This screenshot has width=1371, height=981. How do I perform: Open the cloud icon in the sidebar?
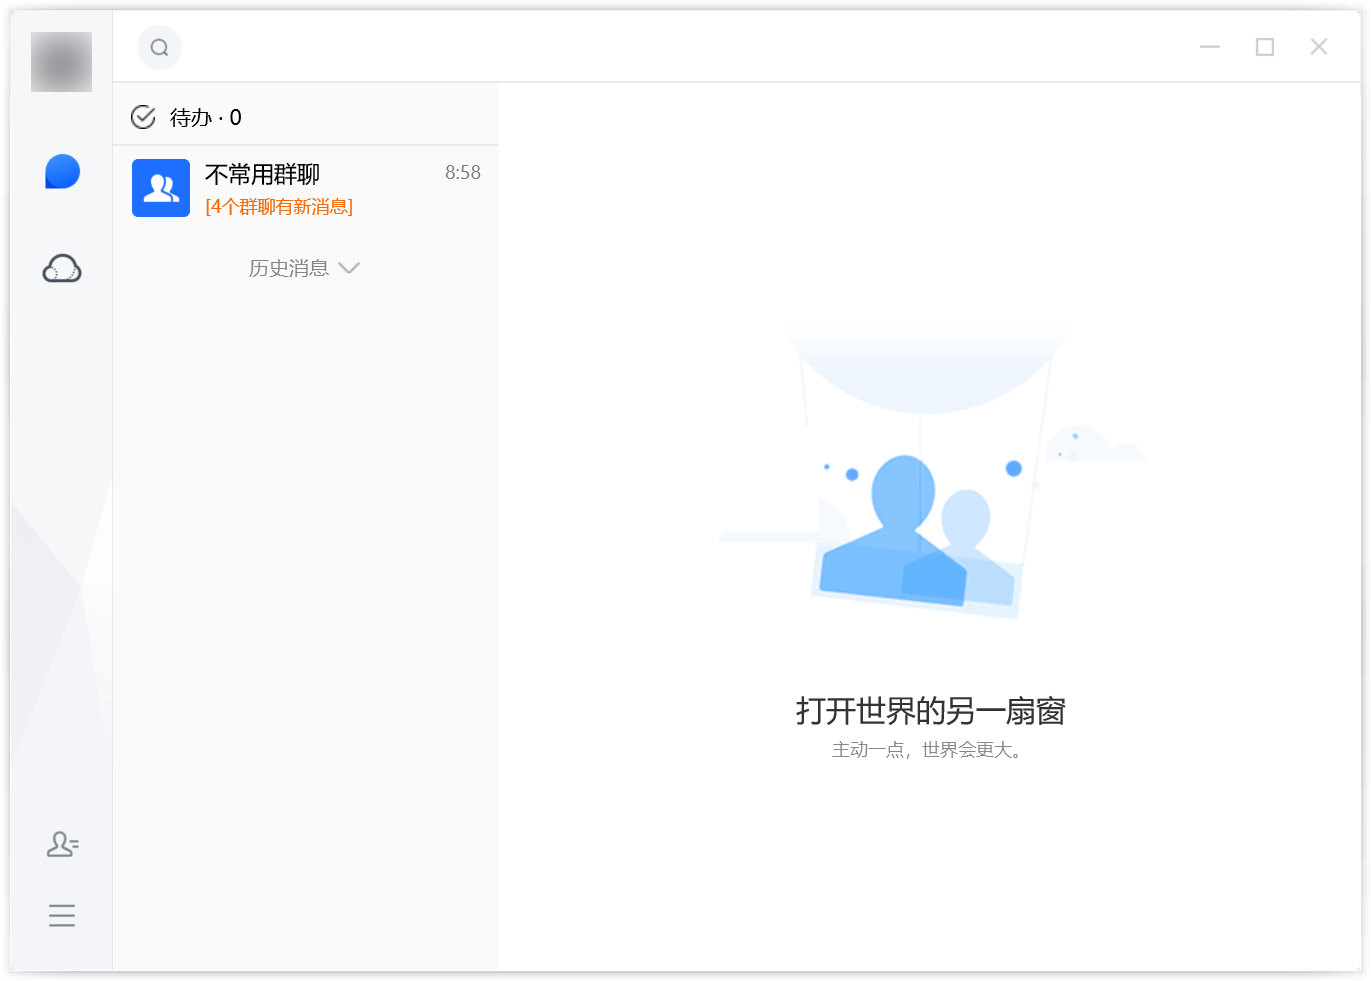(x=62, y=269)
